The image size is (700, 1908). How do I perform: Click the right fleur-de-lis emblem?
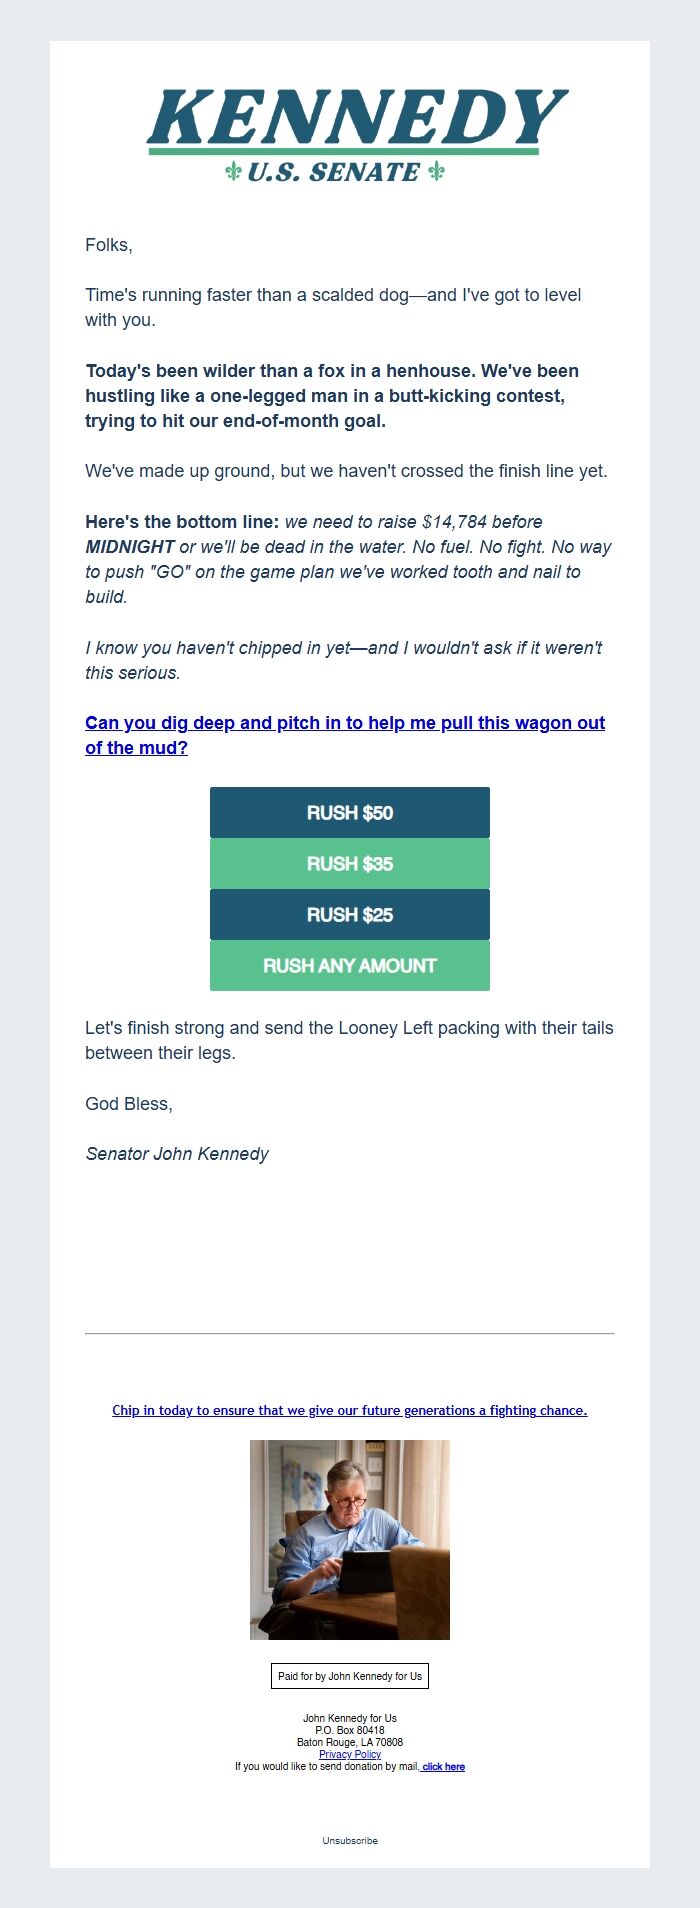pos(436,172)
